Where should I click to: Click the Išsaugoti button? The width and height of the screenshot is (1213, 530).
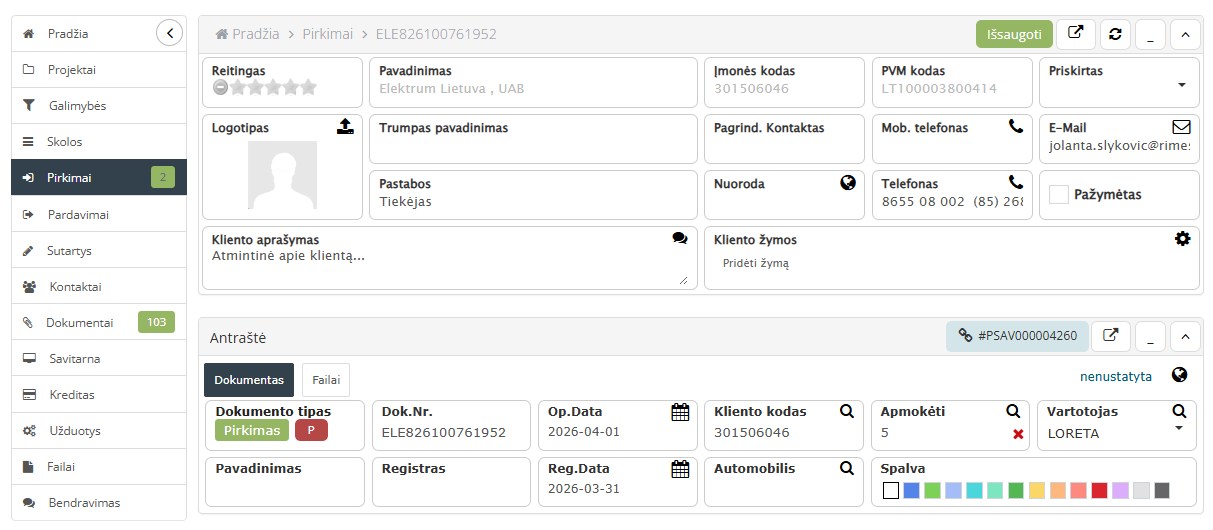[x=1014, y=34]
